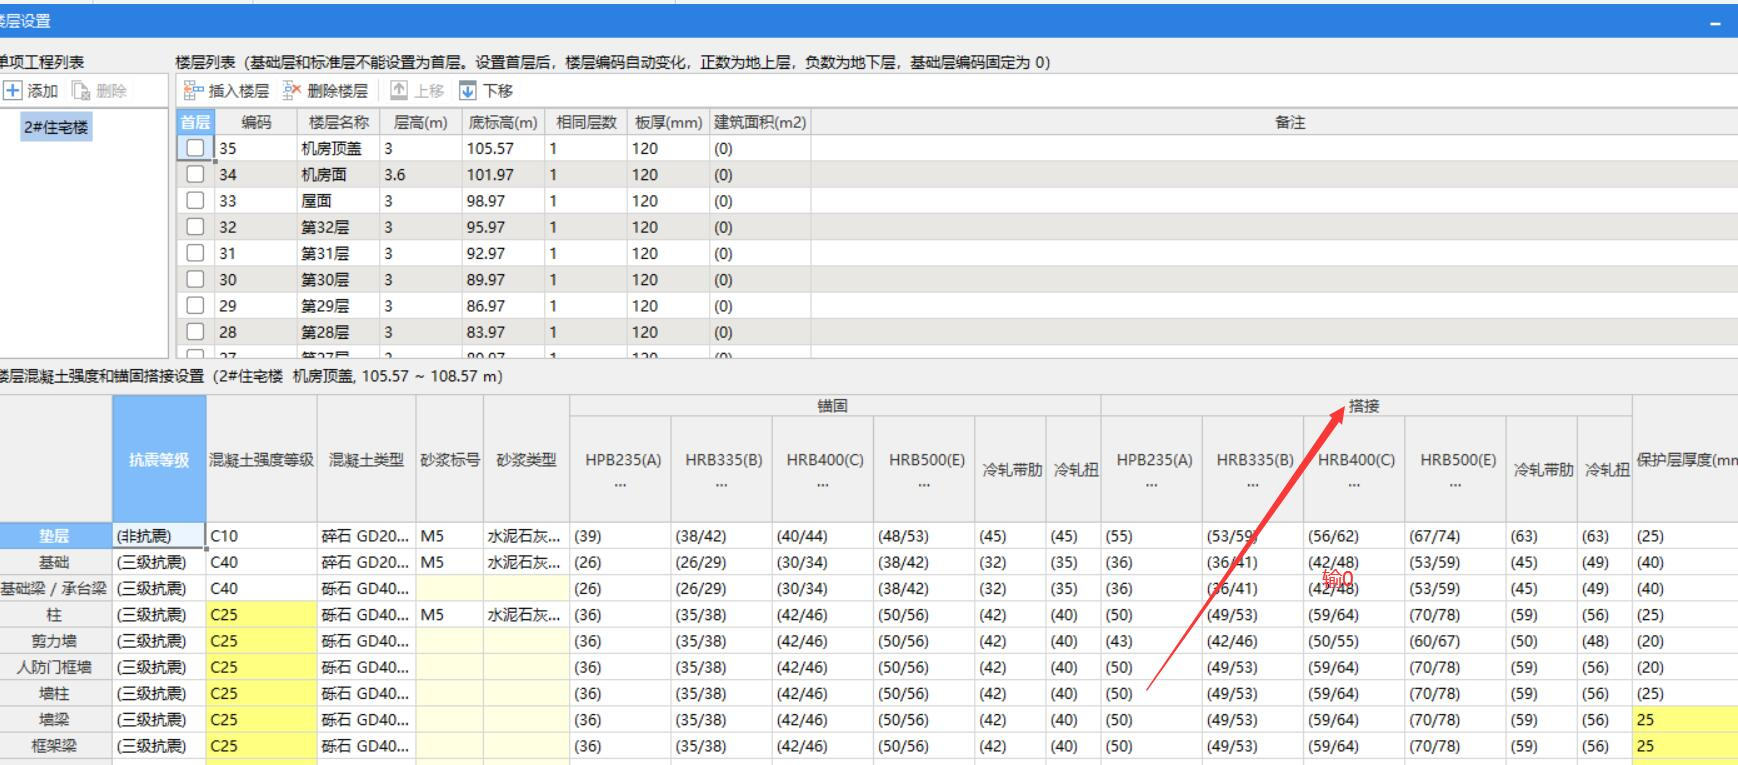Image resolution: width=1738 pixels, height=765 pixels.
Task: Click the 编码 column header
Action: coord(256,122)
